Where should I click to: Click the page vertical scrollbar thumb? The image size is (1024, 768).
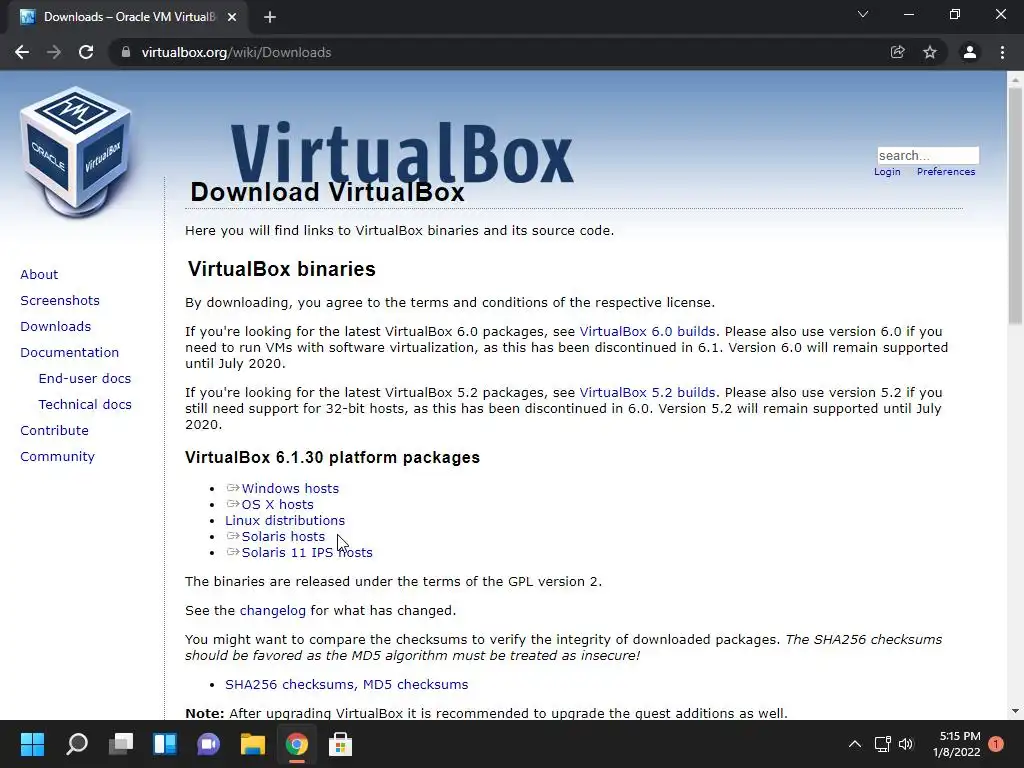[1015, 206]
